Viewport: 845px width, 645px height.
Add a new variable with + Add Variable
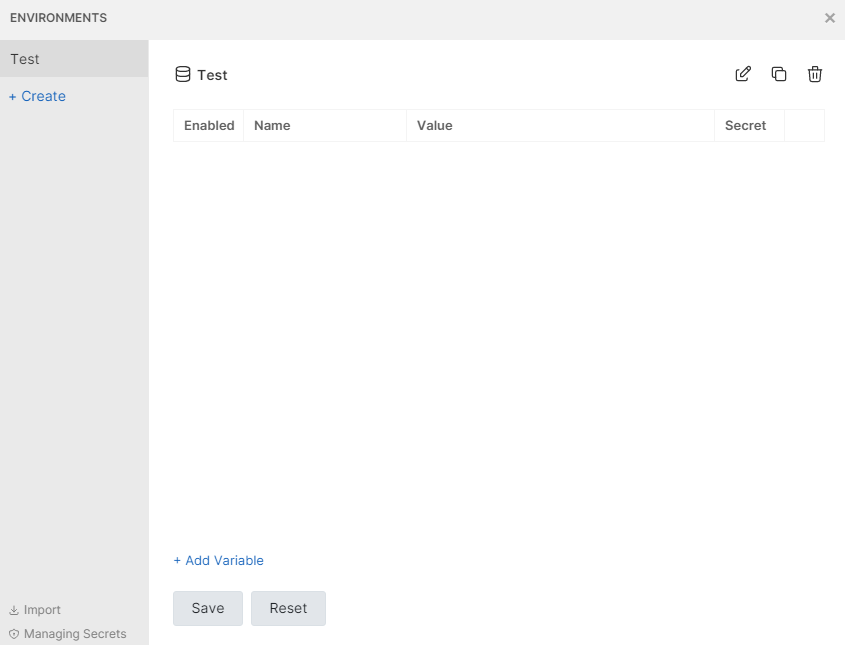pos(219,561)
